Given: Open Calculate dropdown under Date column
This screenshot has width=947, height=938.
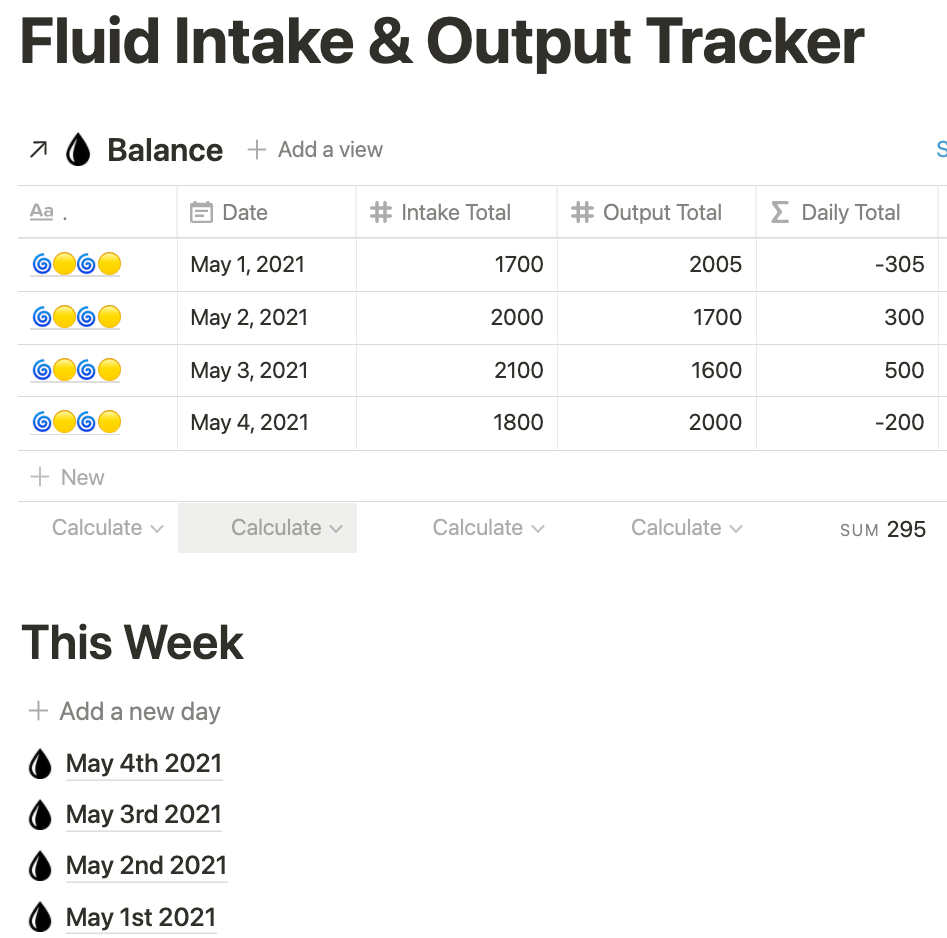Looking at the screenshot, I should tap(286, 528).
